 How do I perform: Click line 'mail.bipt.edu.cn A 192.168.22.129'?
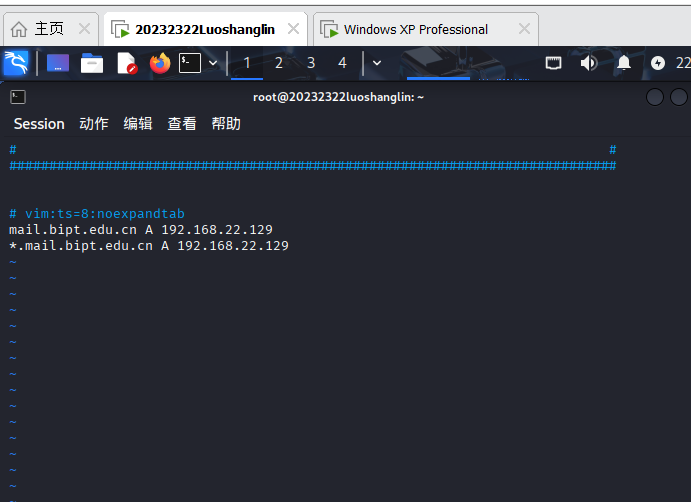point(141,230)
